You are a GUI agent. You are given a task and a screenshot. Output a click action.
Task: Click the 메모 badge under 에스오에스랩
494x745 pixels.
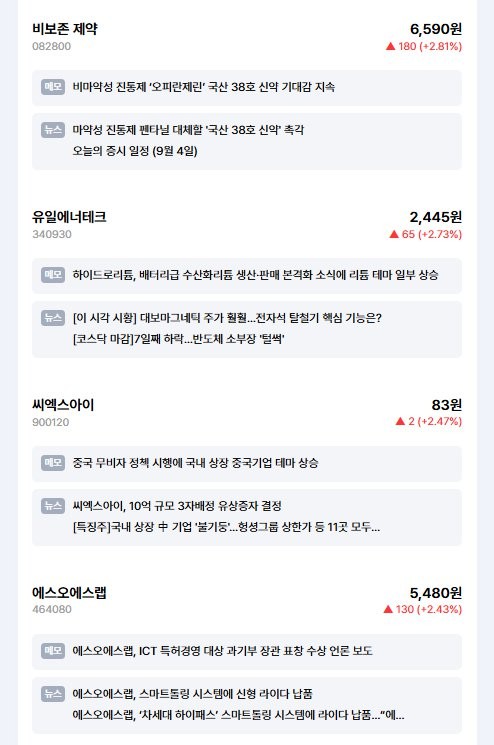(x=53, y=650)
